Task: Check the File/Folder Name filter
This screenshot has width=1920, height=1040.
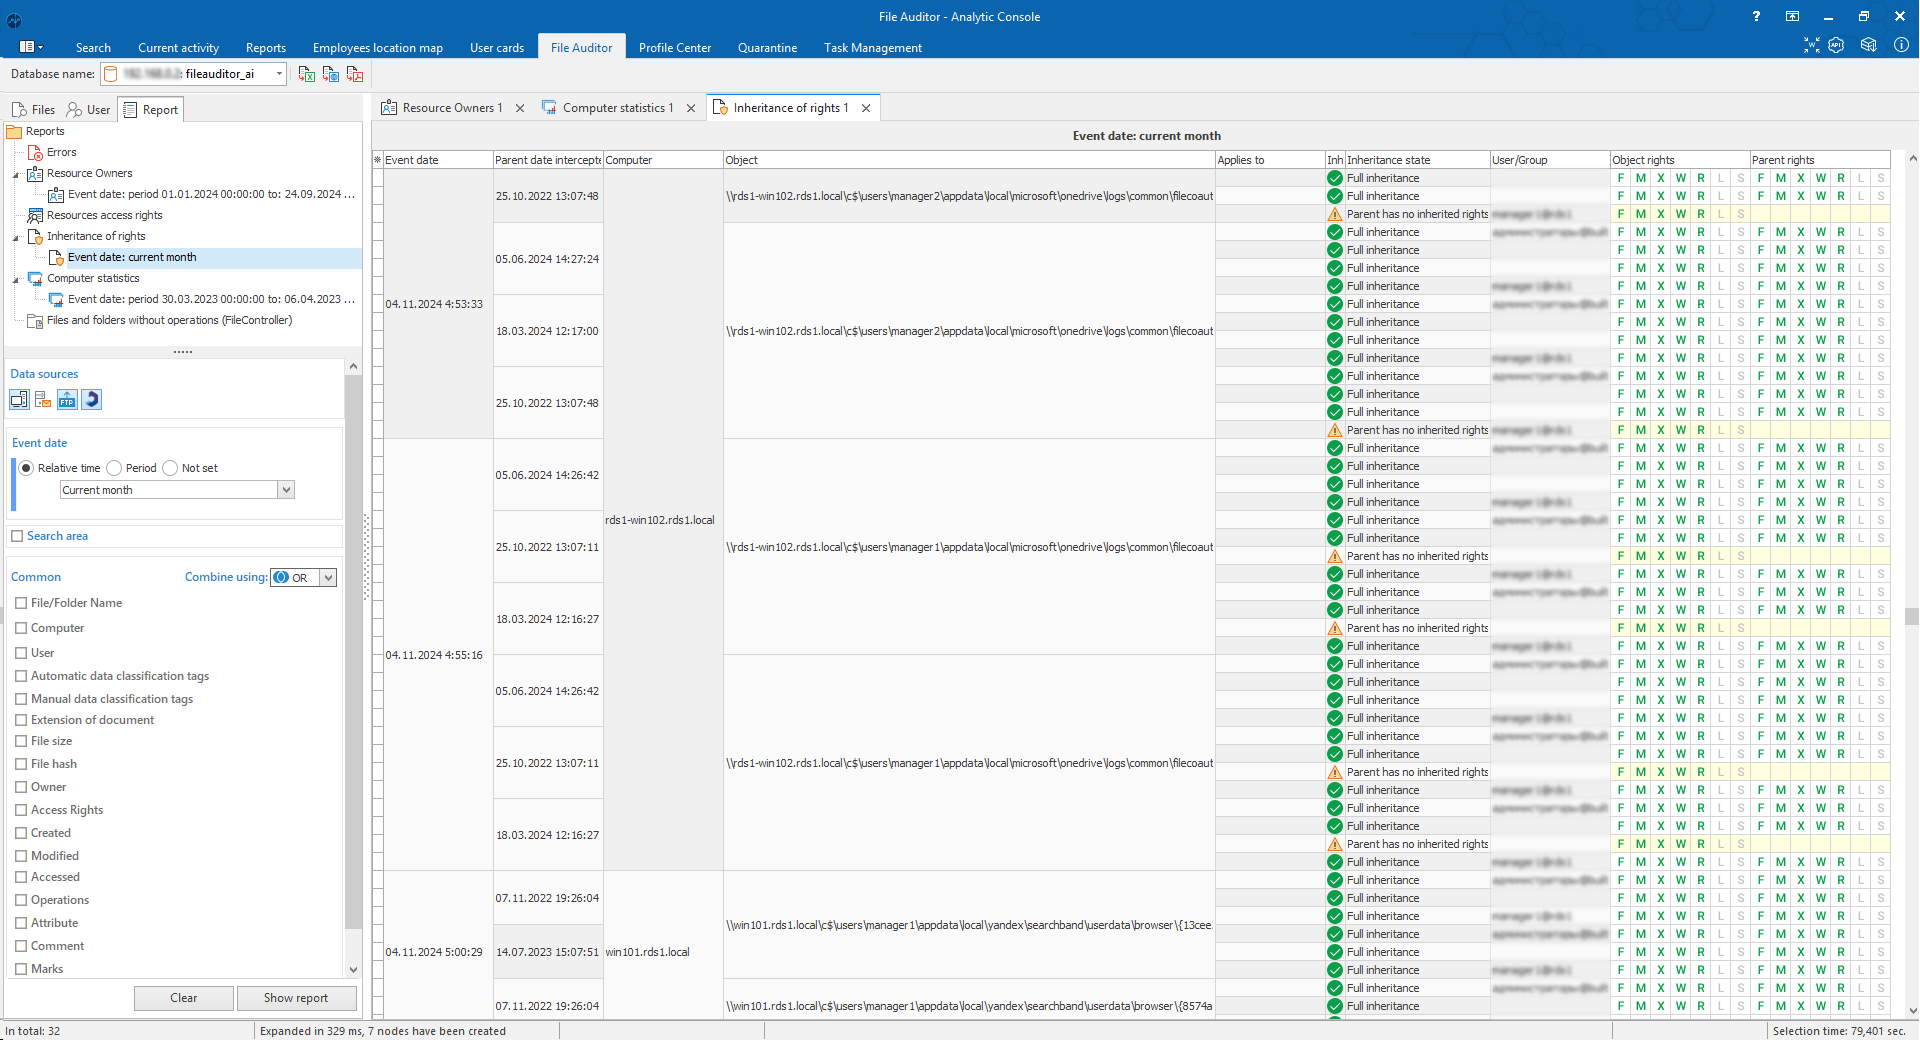Action: click(x=21, y=603)
